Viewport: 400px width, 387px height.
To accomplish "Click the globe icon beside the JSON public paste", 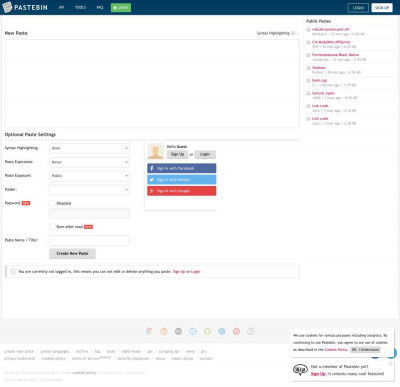I will coord(308,93).
